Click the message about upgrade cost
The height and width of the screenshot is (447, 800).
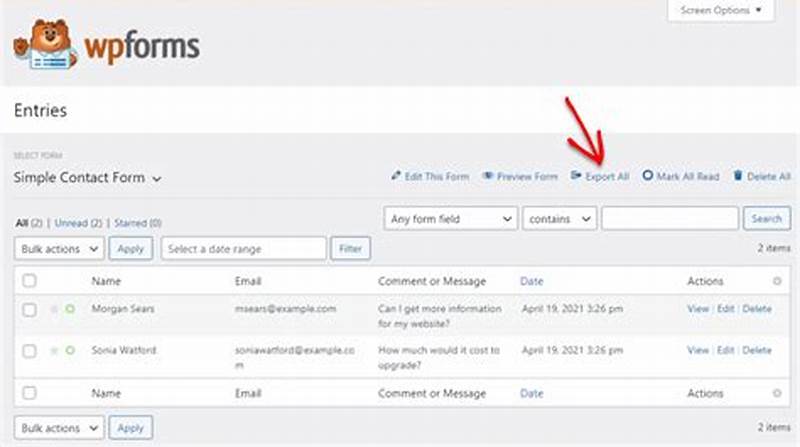pos(439,357)
